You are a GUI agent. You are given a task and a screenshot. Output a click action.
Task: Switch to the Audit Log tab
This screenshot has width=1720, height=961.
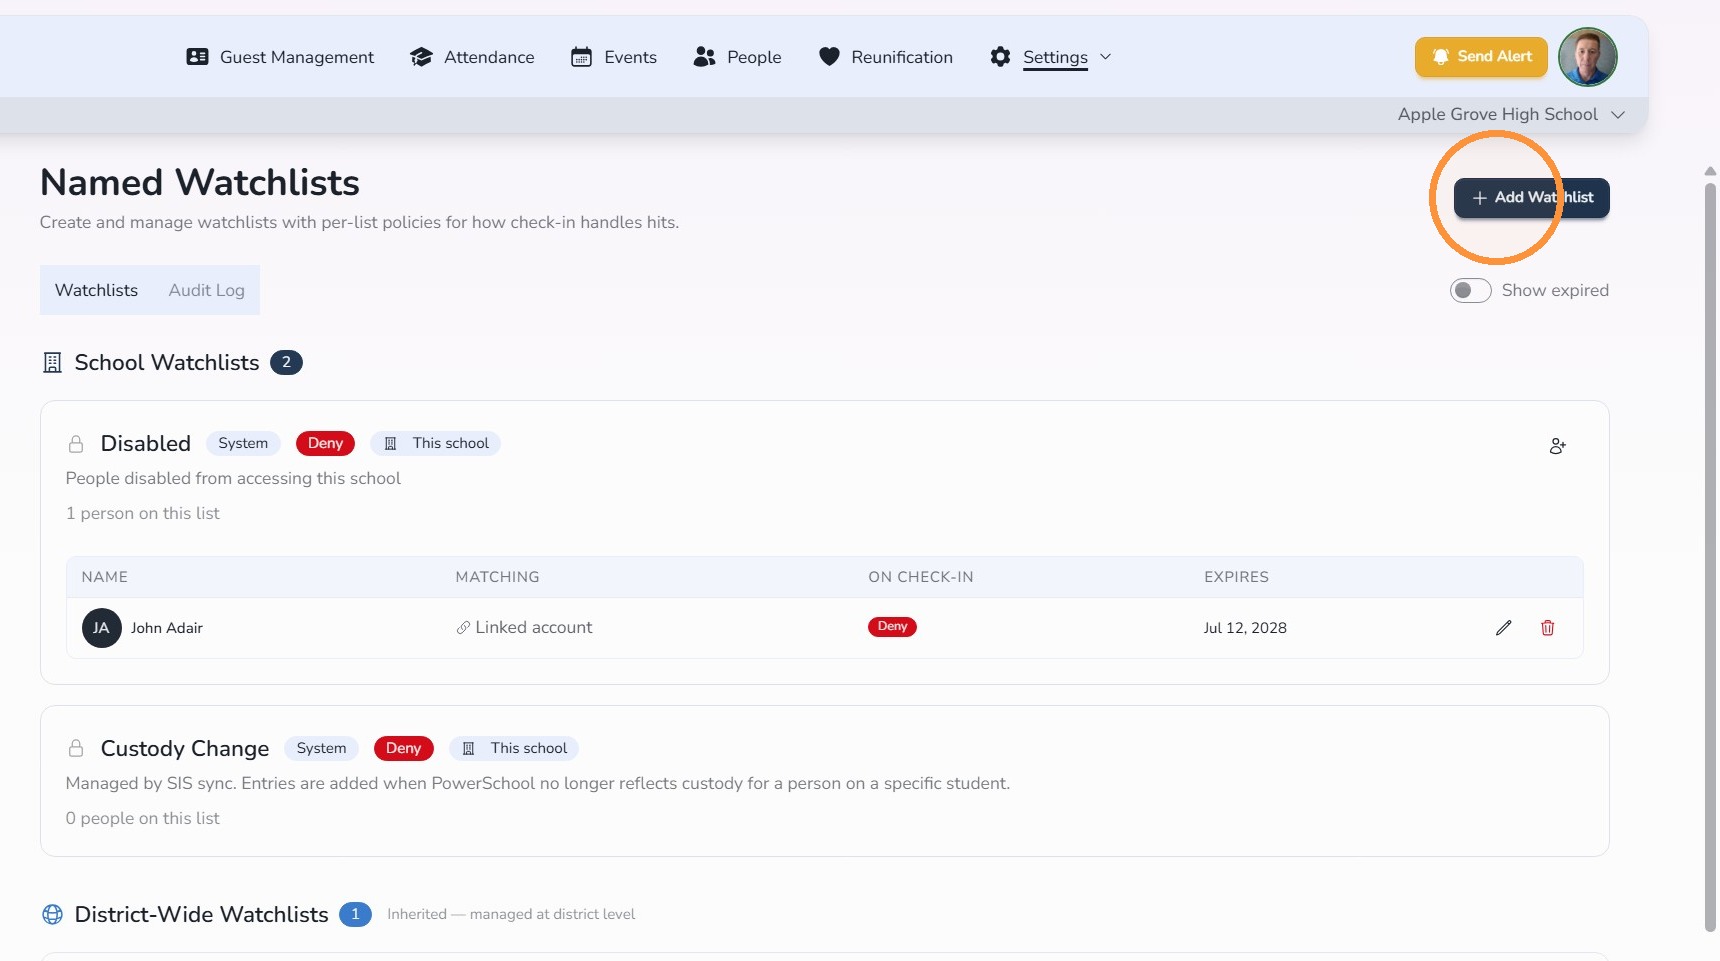tap(206, 290)
